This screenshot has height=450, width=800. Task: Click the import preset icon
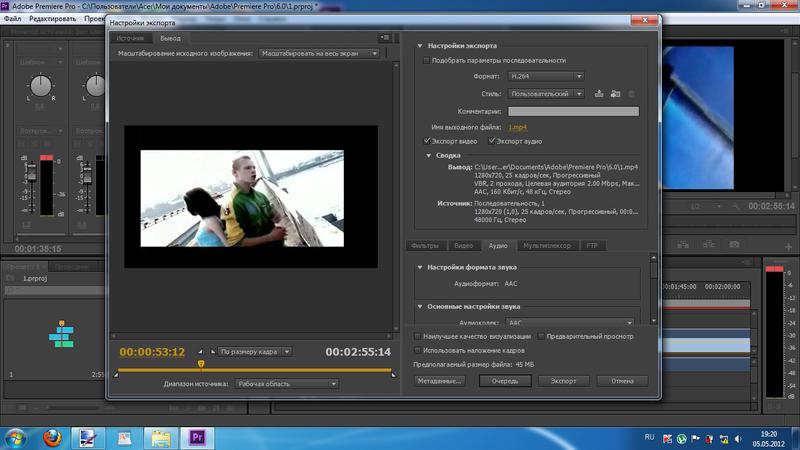point(615,94)
